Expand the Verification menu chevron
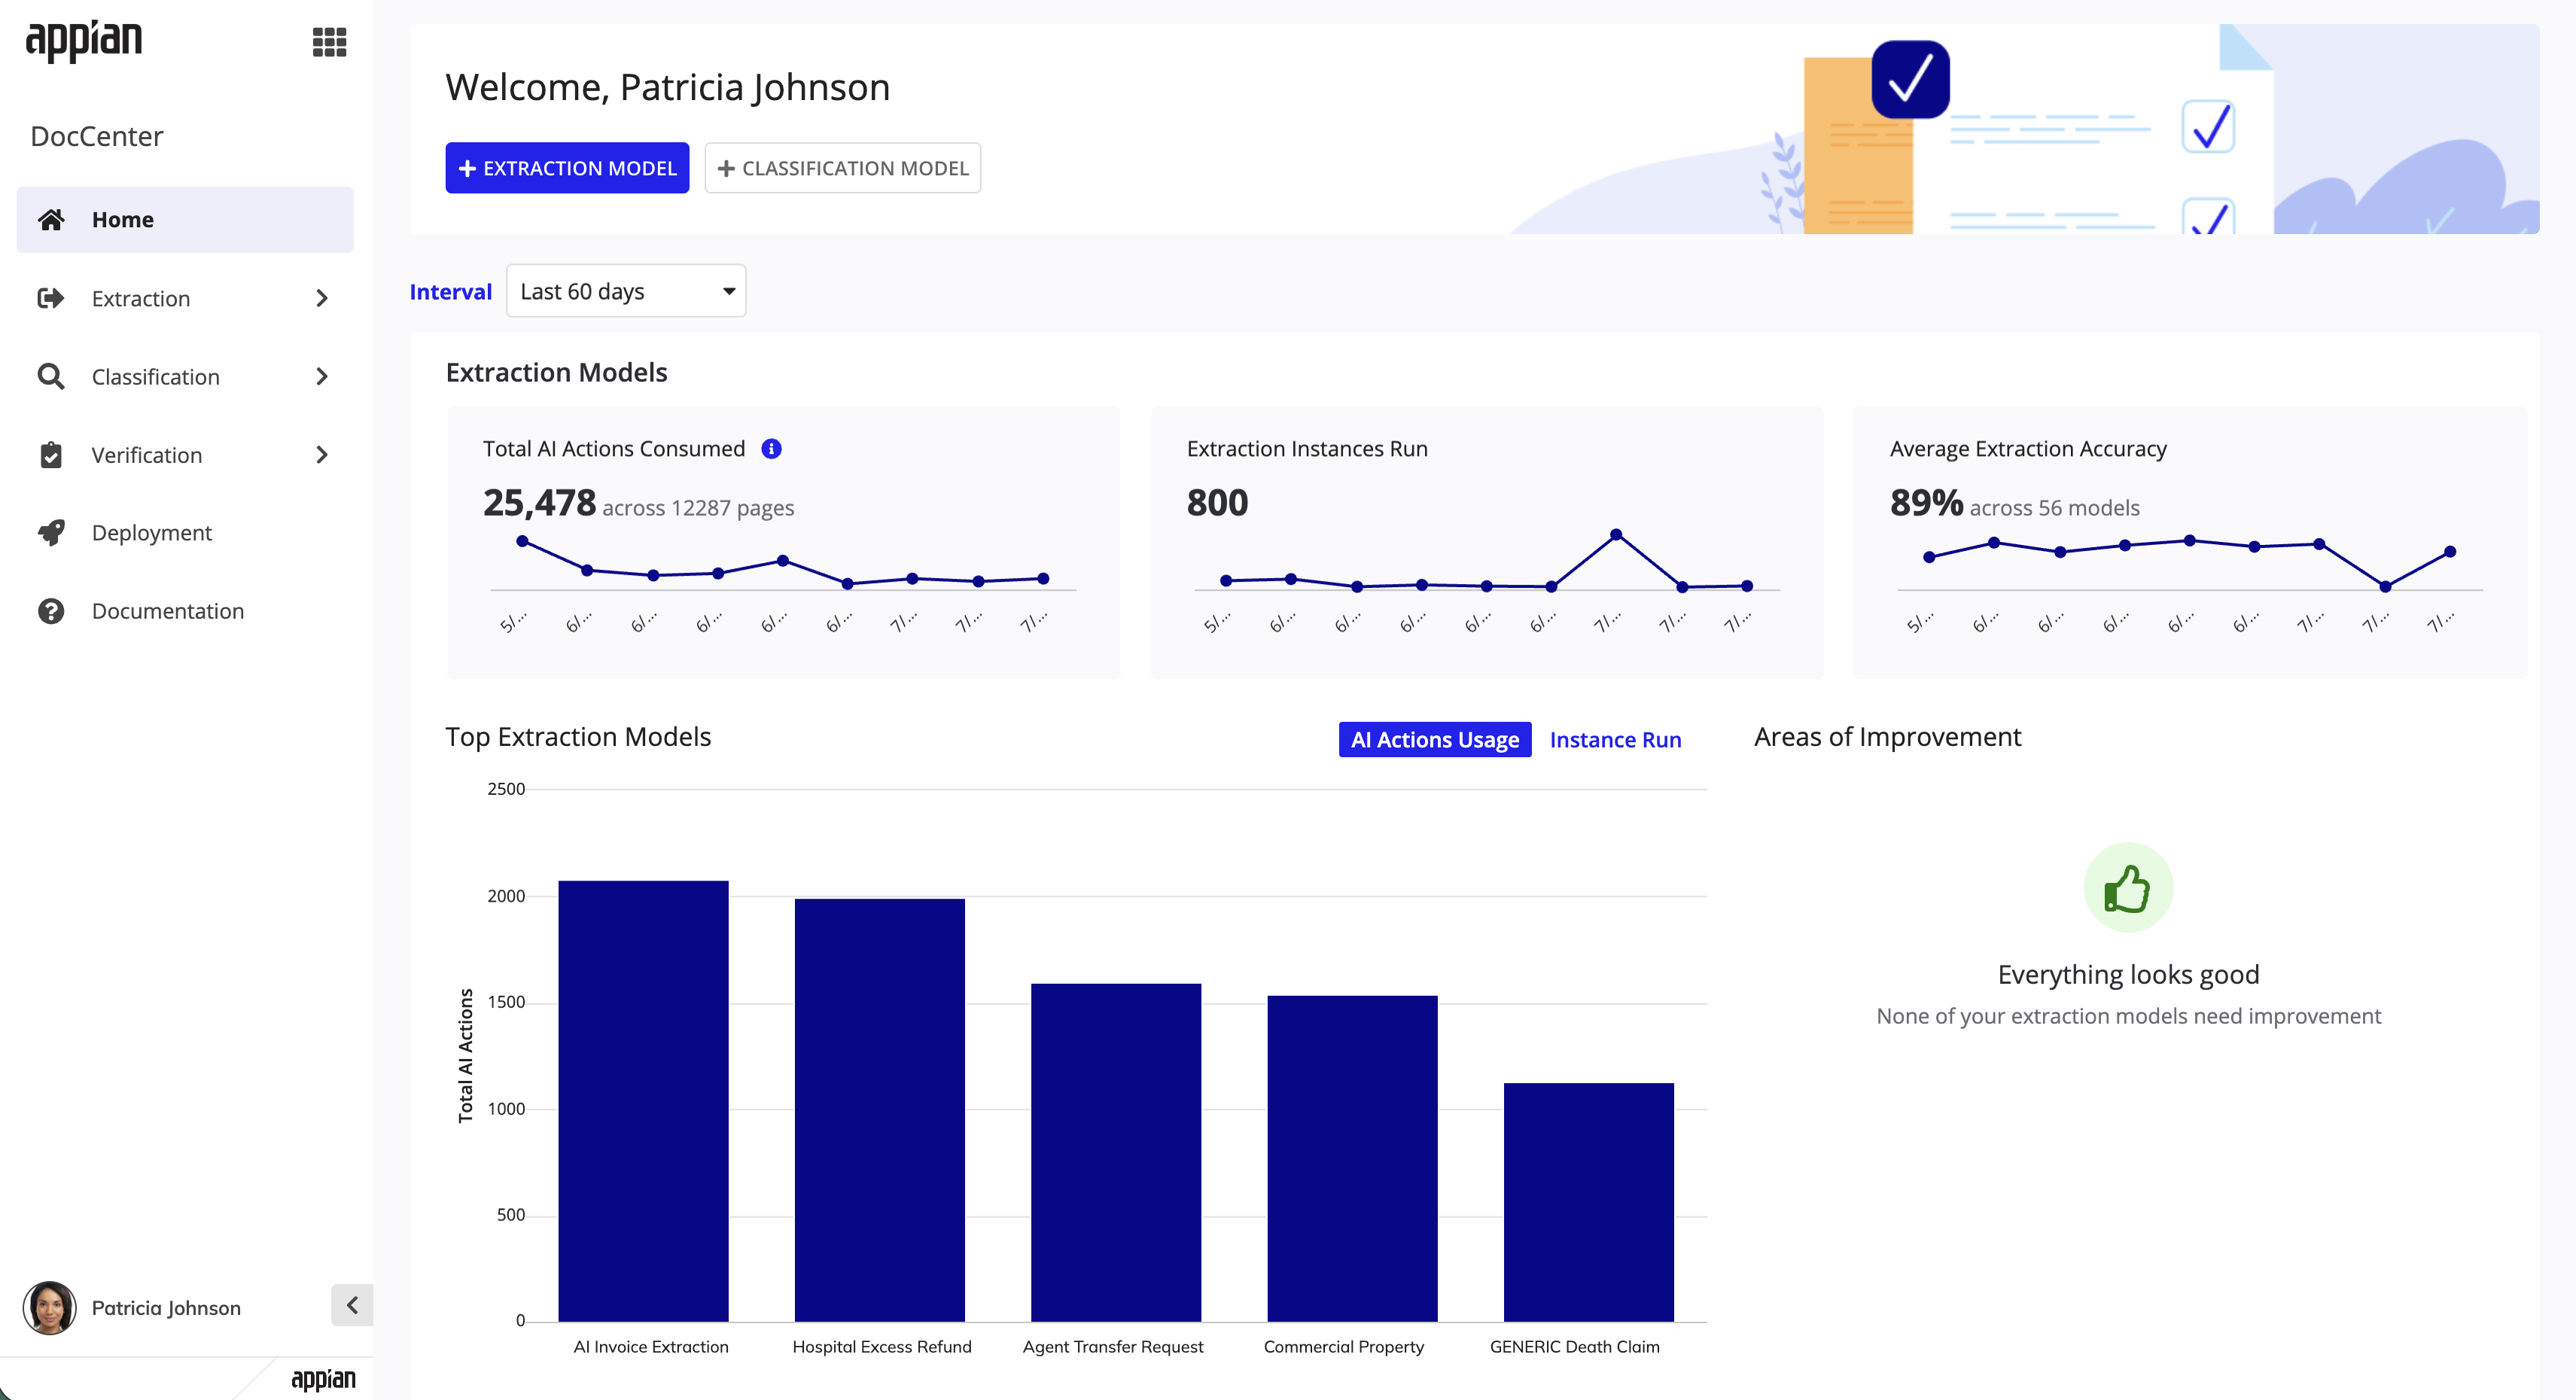This screenshot has height=1400, width=2576. click(x=321, y=455)
